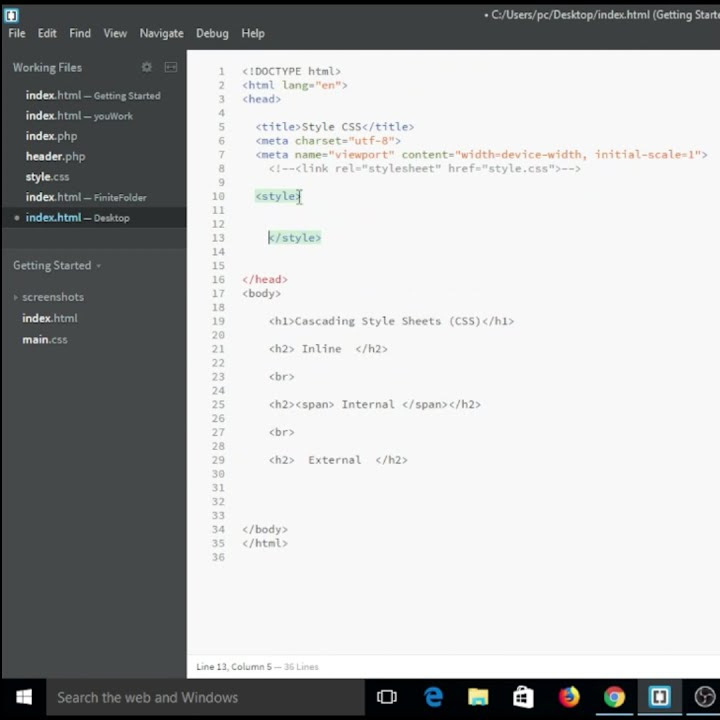The height and width of the screenshot is (720, 720).
Task: Open the Working Files settings gear
Action: [x=146, y=67]
